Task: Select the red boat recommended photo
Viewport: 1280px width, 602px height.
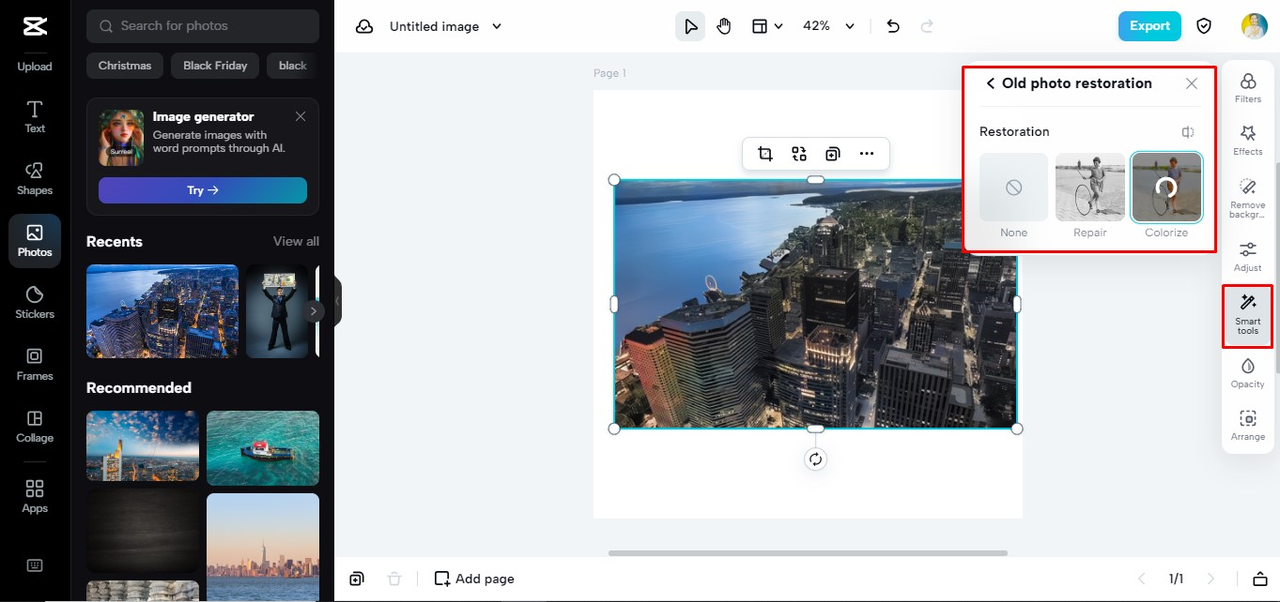Action: tap(263, 448)
